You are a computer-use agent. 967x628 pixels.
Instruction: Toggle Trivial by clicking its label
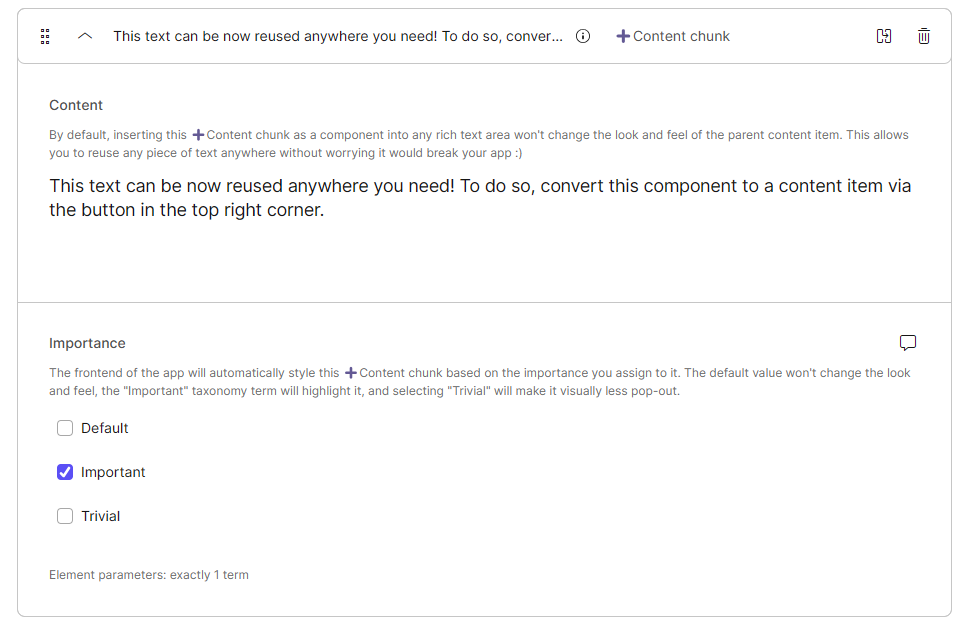tap(100, 515)
